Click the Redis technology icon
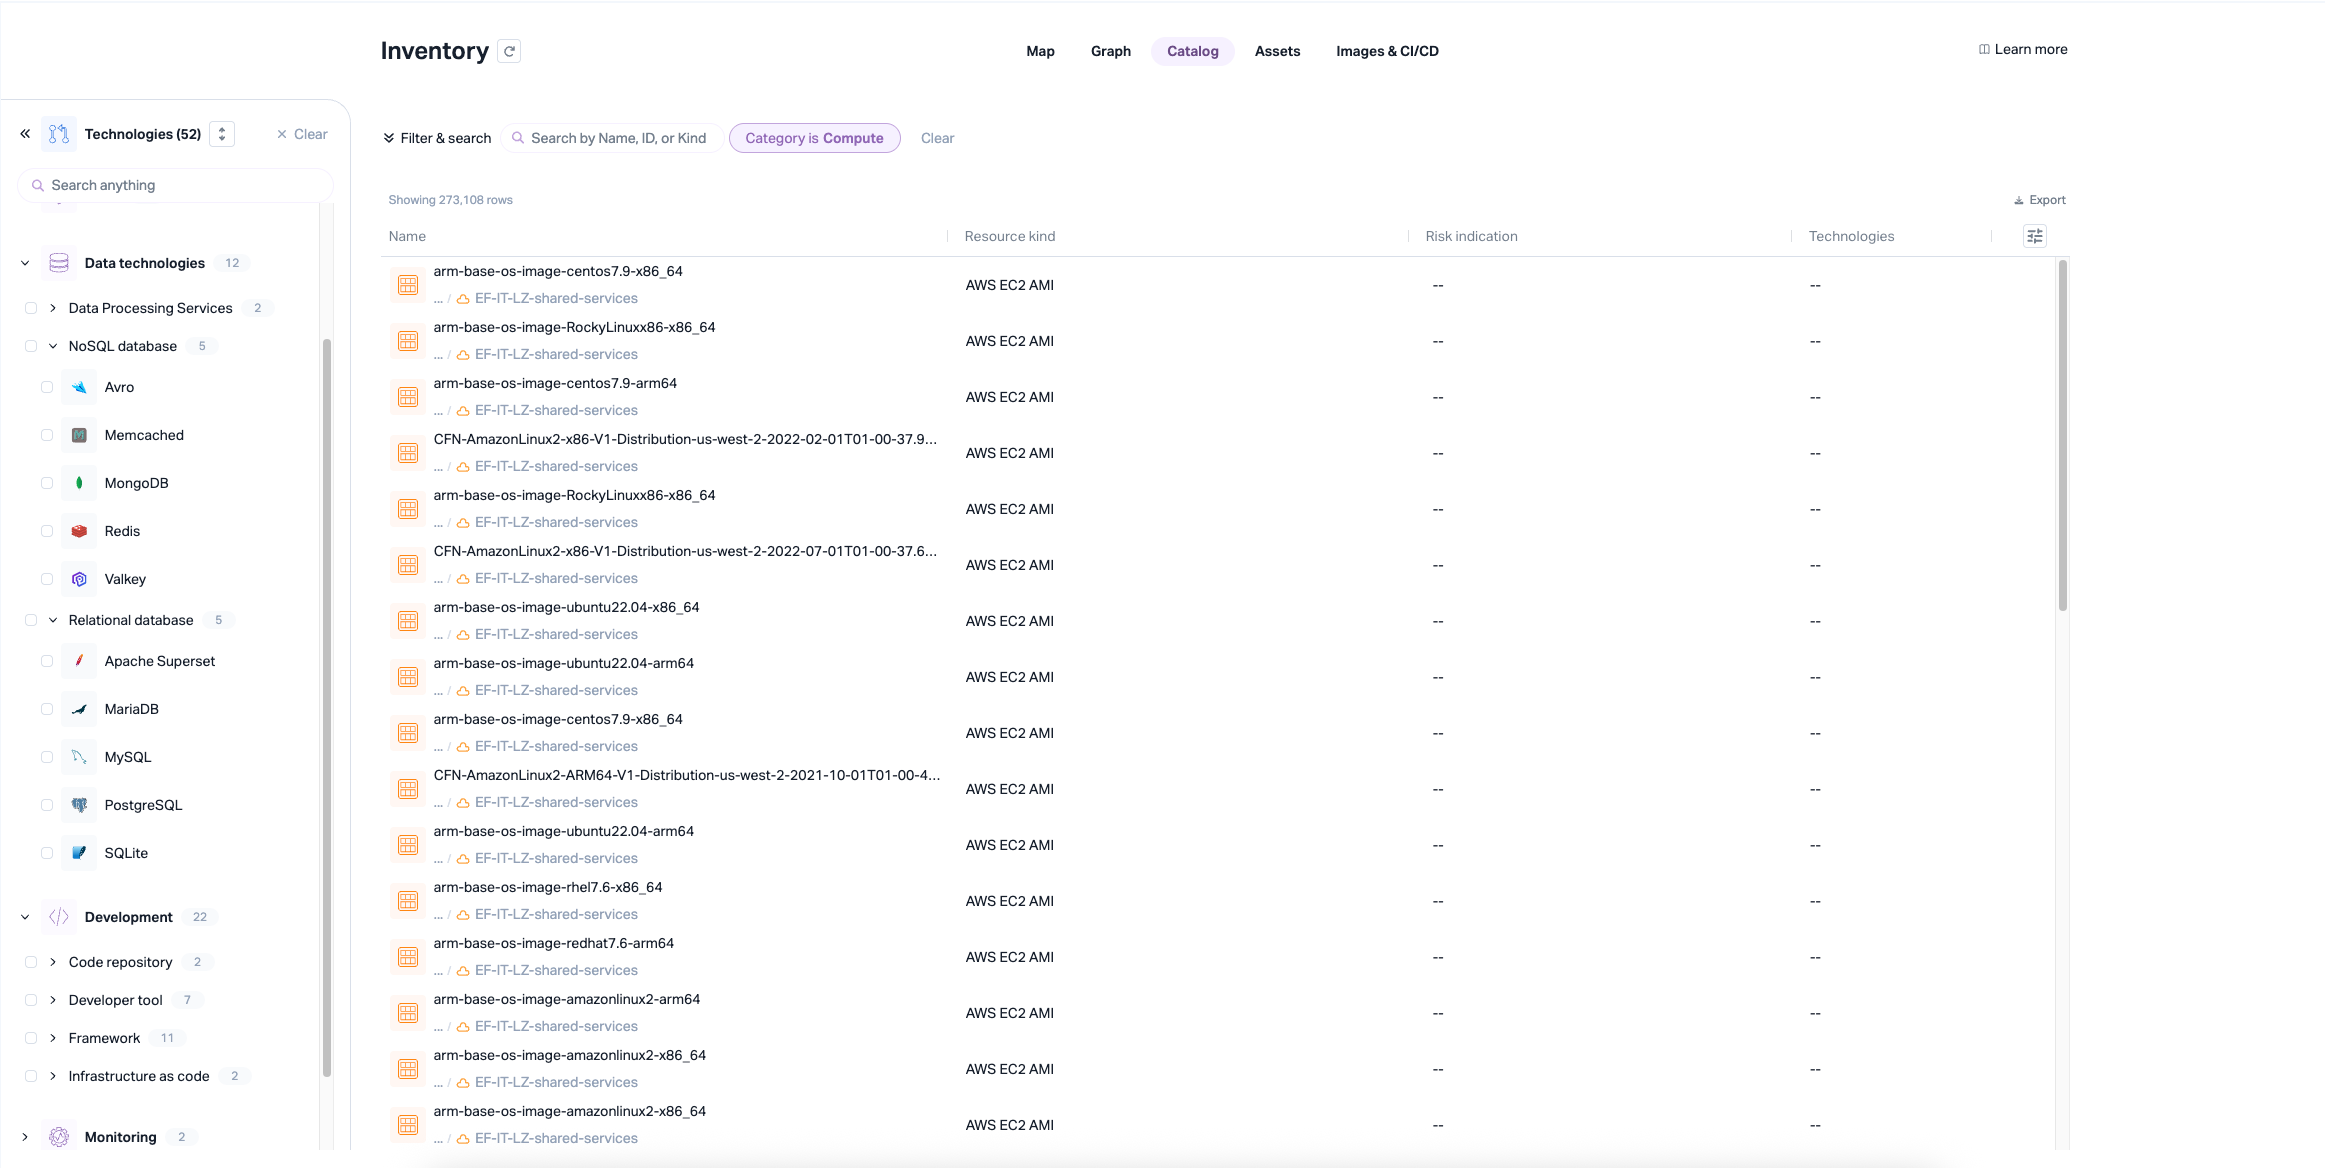 [79, 531]
